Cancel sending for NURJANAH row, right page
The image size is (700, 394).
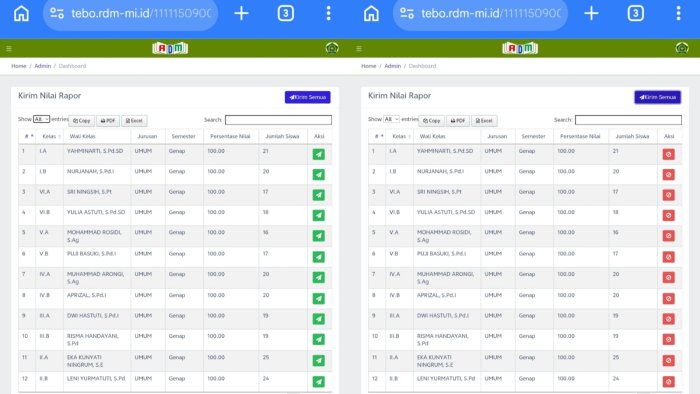(x=668, y=175)
